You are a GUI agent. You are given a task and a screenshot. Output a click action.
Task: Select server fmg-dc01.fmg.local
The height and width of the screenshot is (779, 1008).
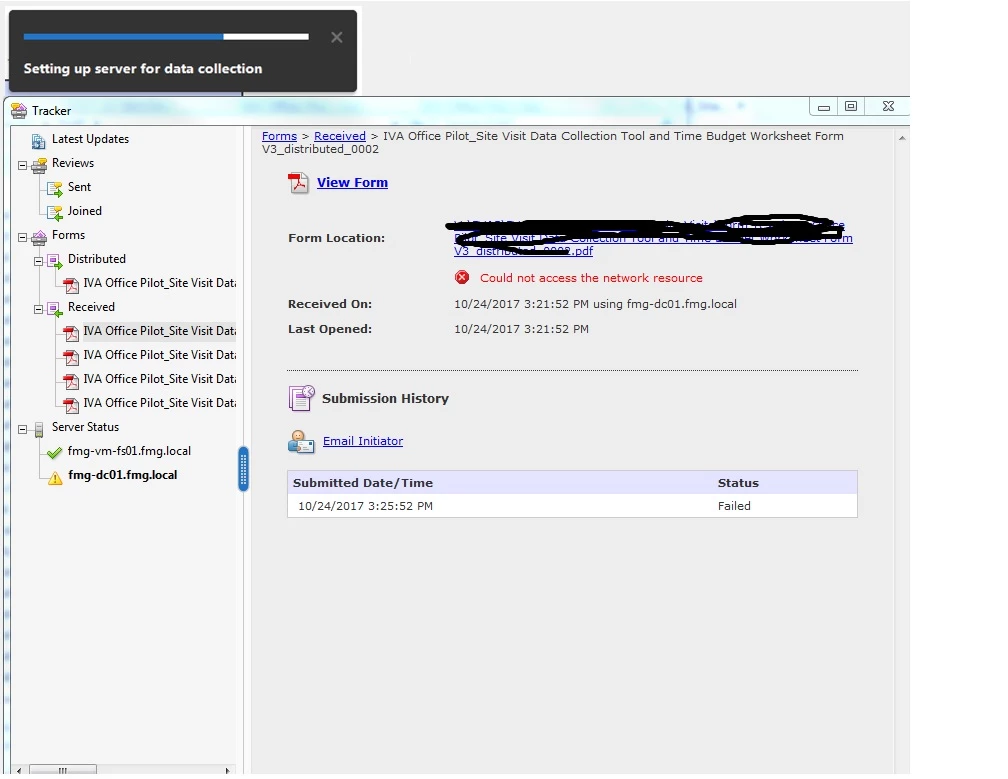[x=122, y=475]
